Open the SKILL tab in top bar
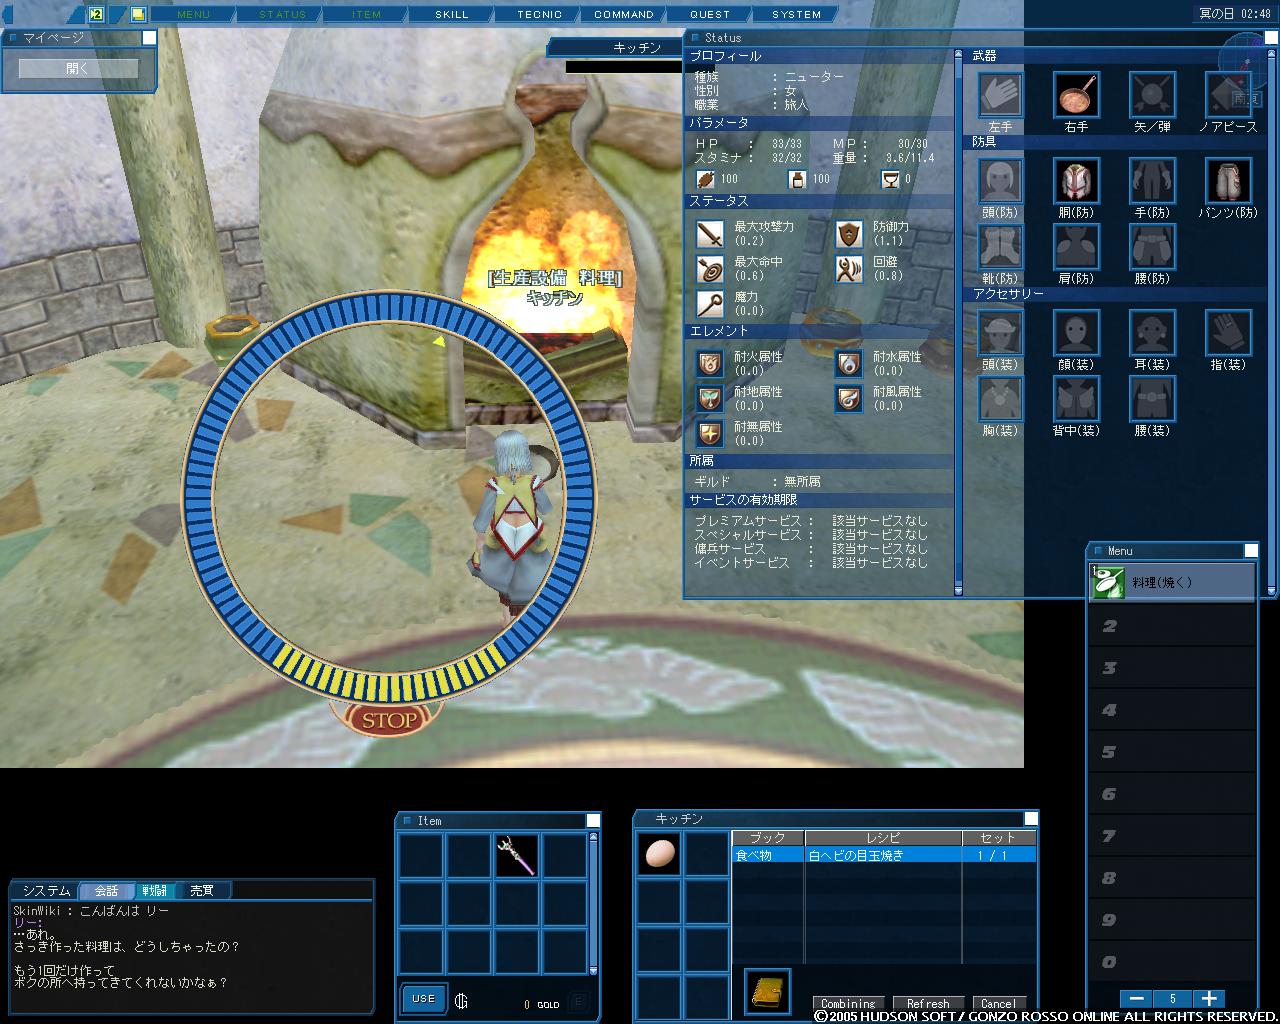The height and width of the screenshot is (1024, 1280). [452, 14]
